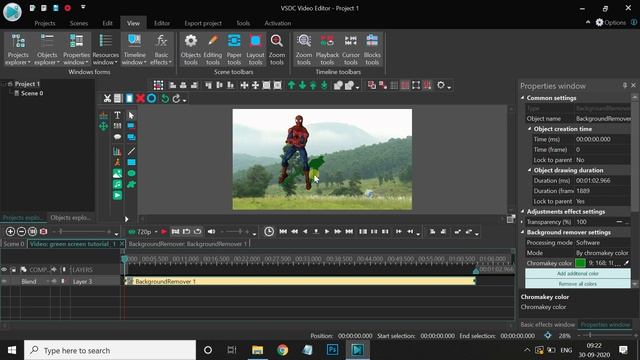Open the Projects ribbon tab

coord(44,23)
